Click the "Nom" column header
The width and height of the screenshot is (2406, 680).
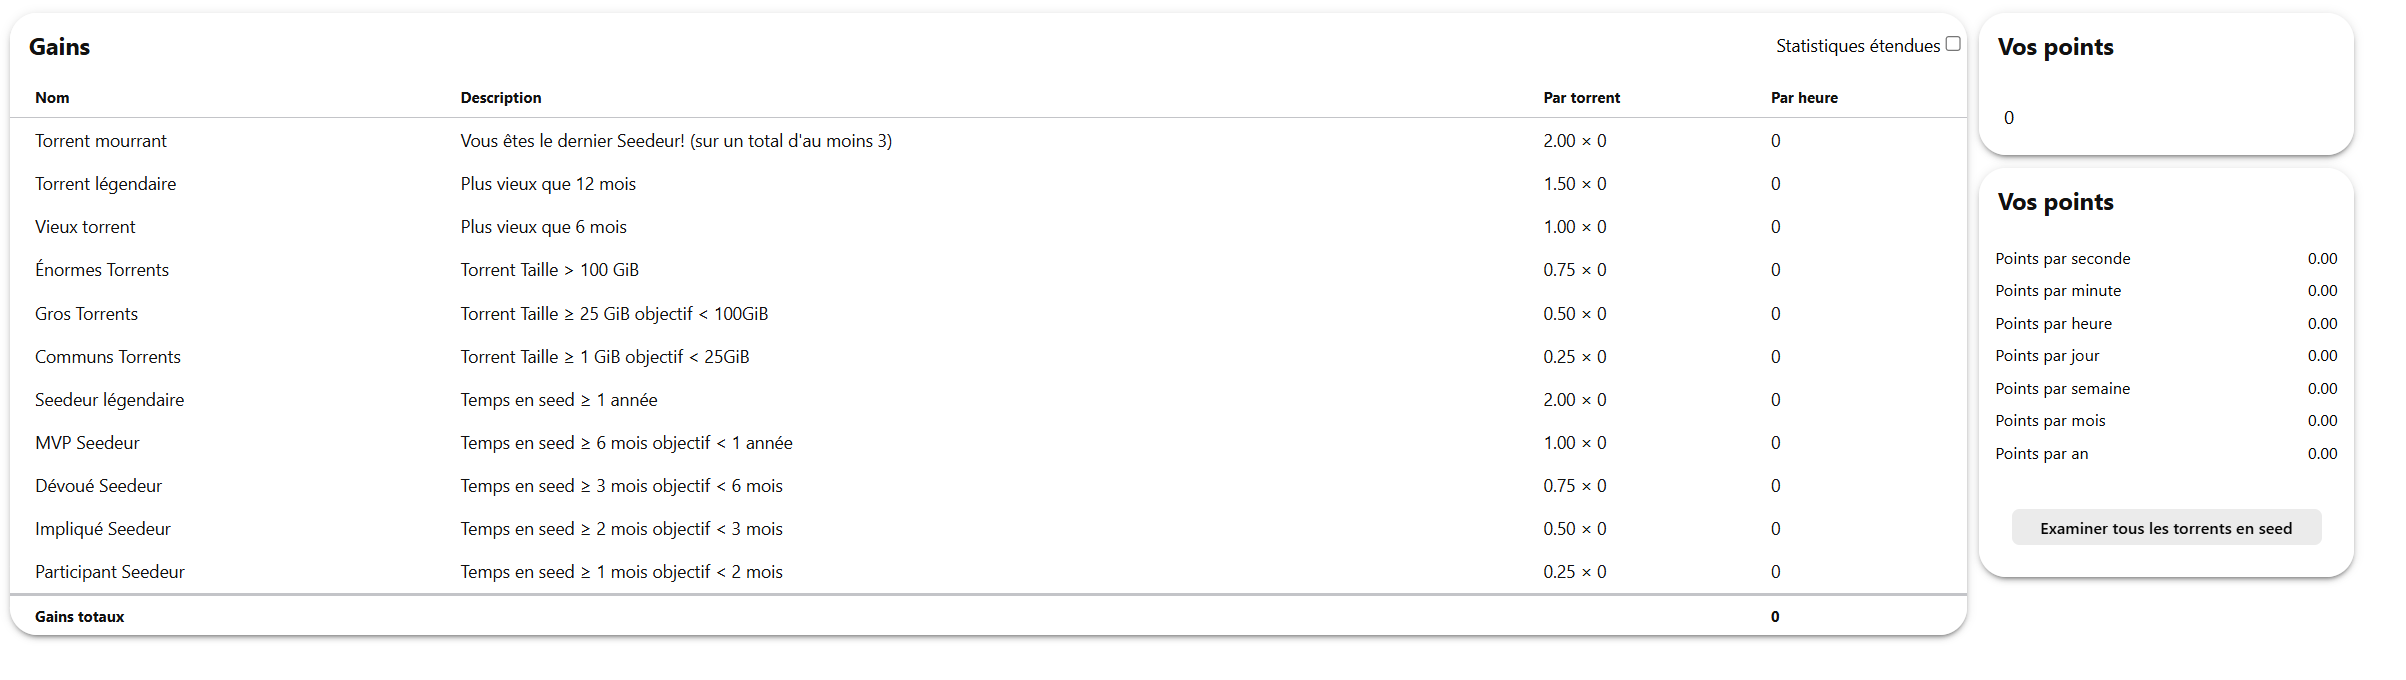(x=52, y=98)
